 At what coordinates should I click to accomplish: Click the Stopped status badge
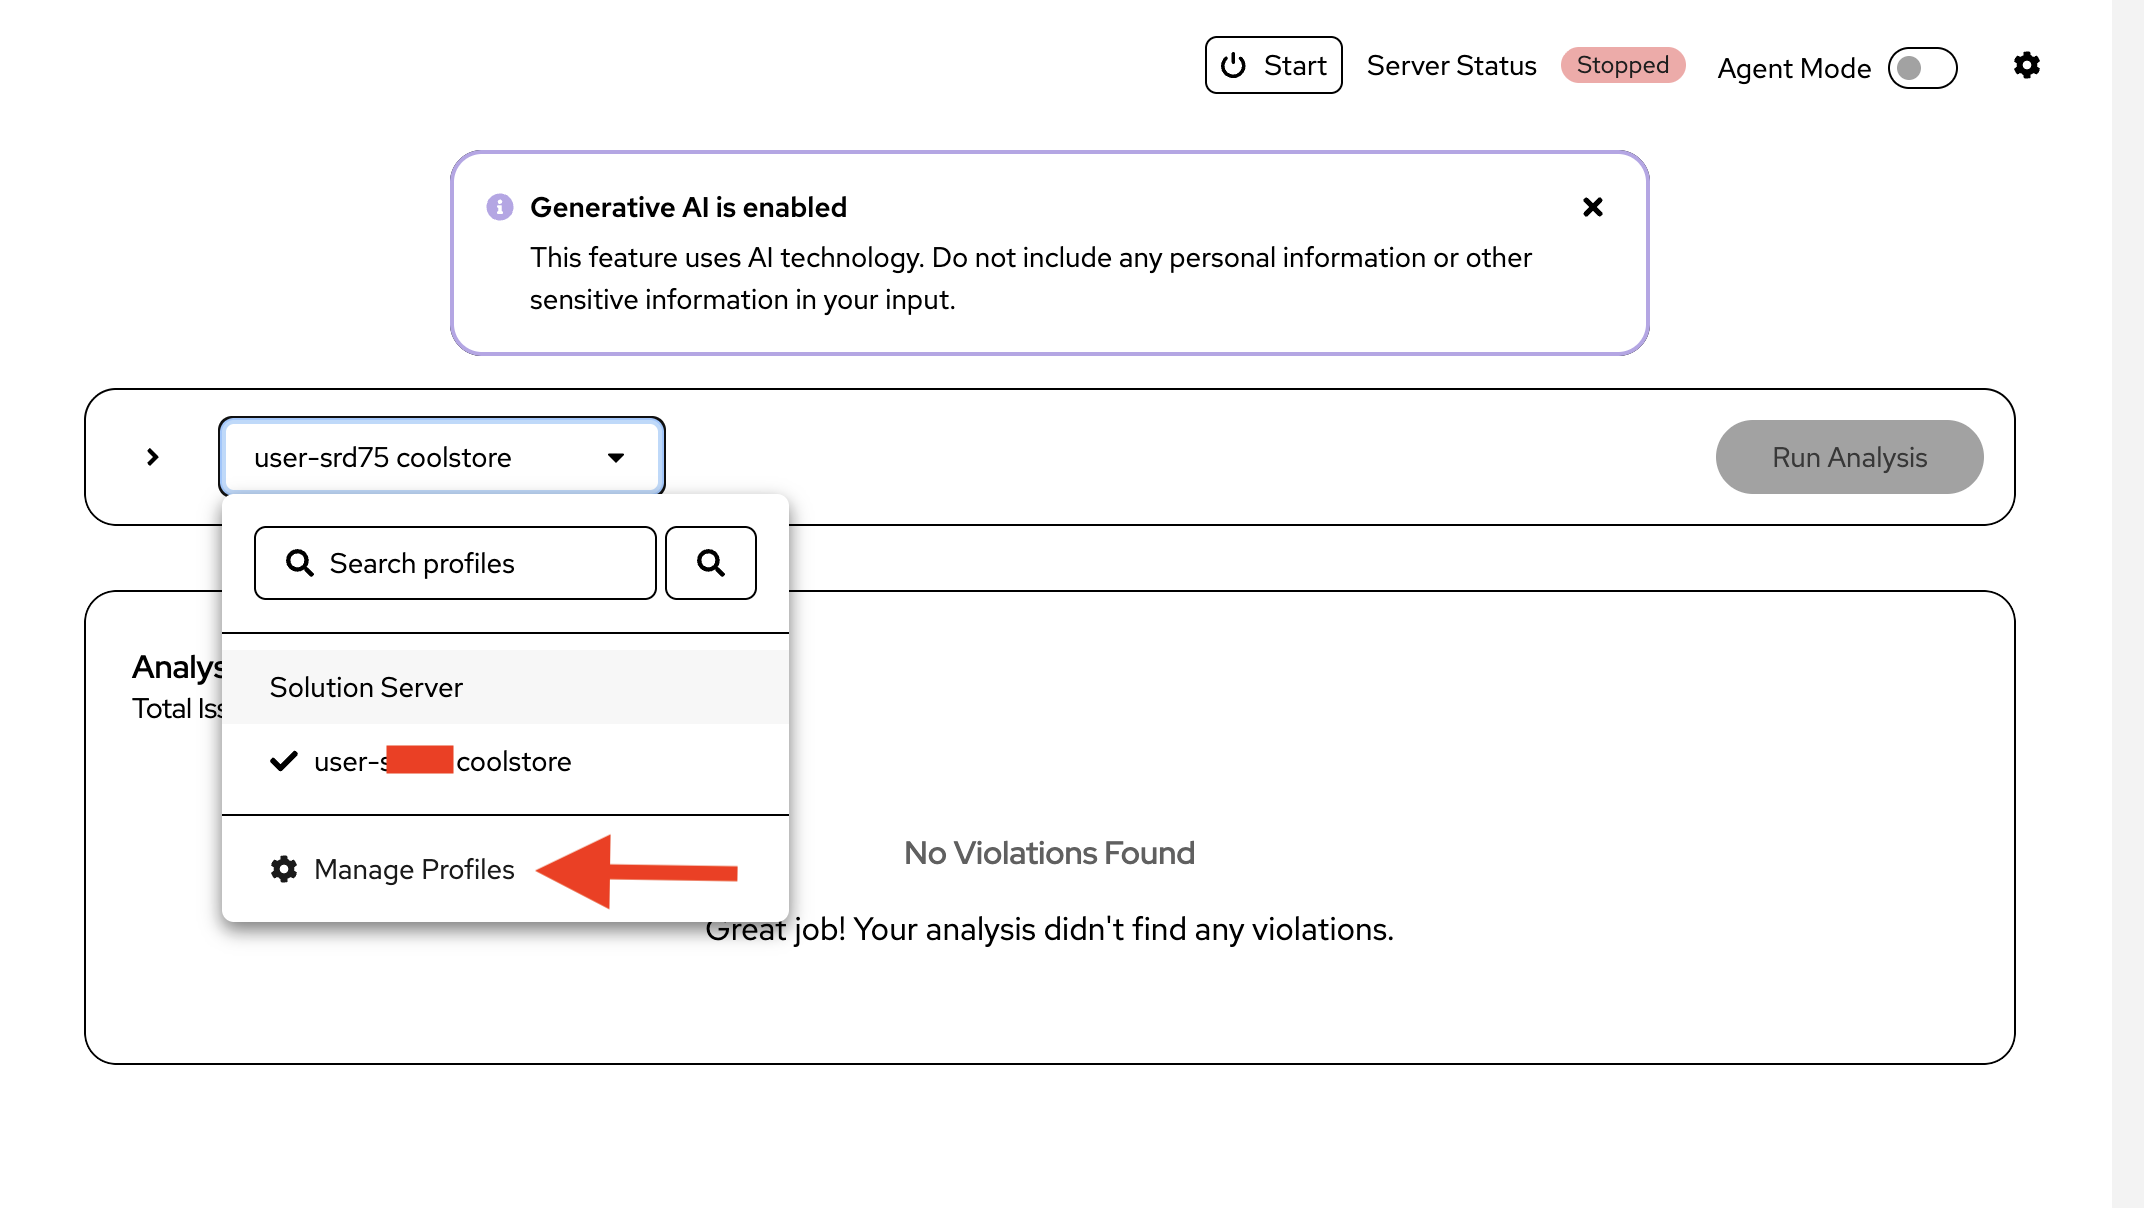click(1622, 66)
